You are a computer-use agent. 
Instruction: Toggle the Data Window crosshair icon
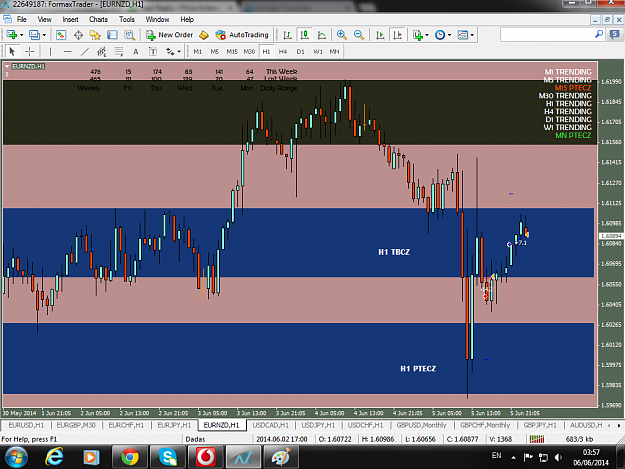click(78, 35)
